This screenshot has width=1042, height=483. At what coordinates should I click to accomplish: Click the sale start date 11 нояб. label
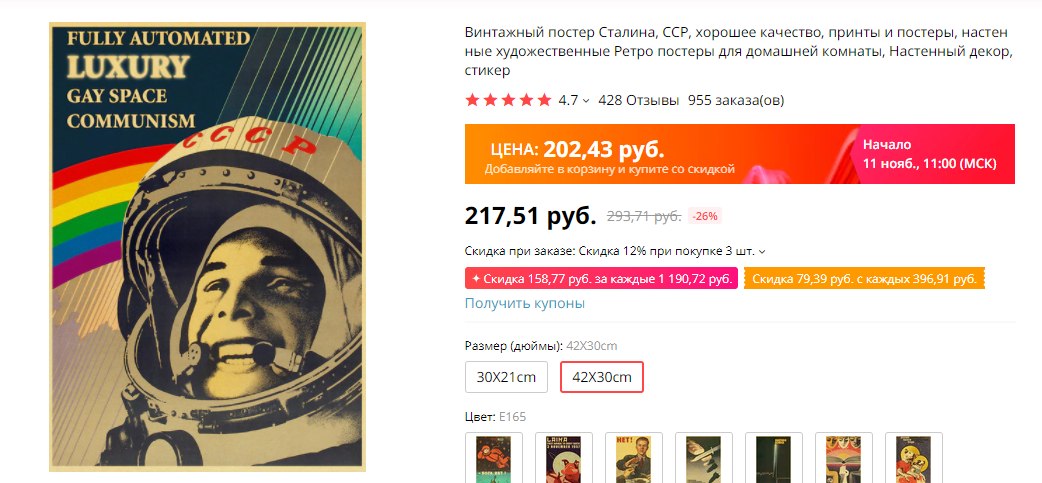[930, 163]
